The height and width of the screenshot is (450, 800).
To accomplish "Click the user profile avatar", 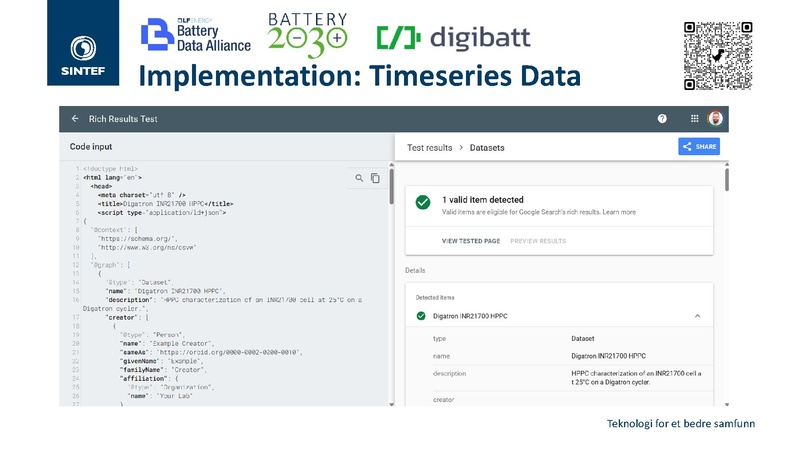I will coord(715,119).
